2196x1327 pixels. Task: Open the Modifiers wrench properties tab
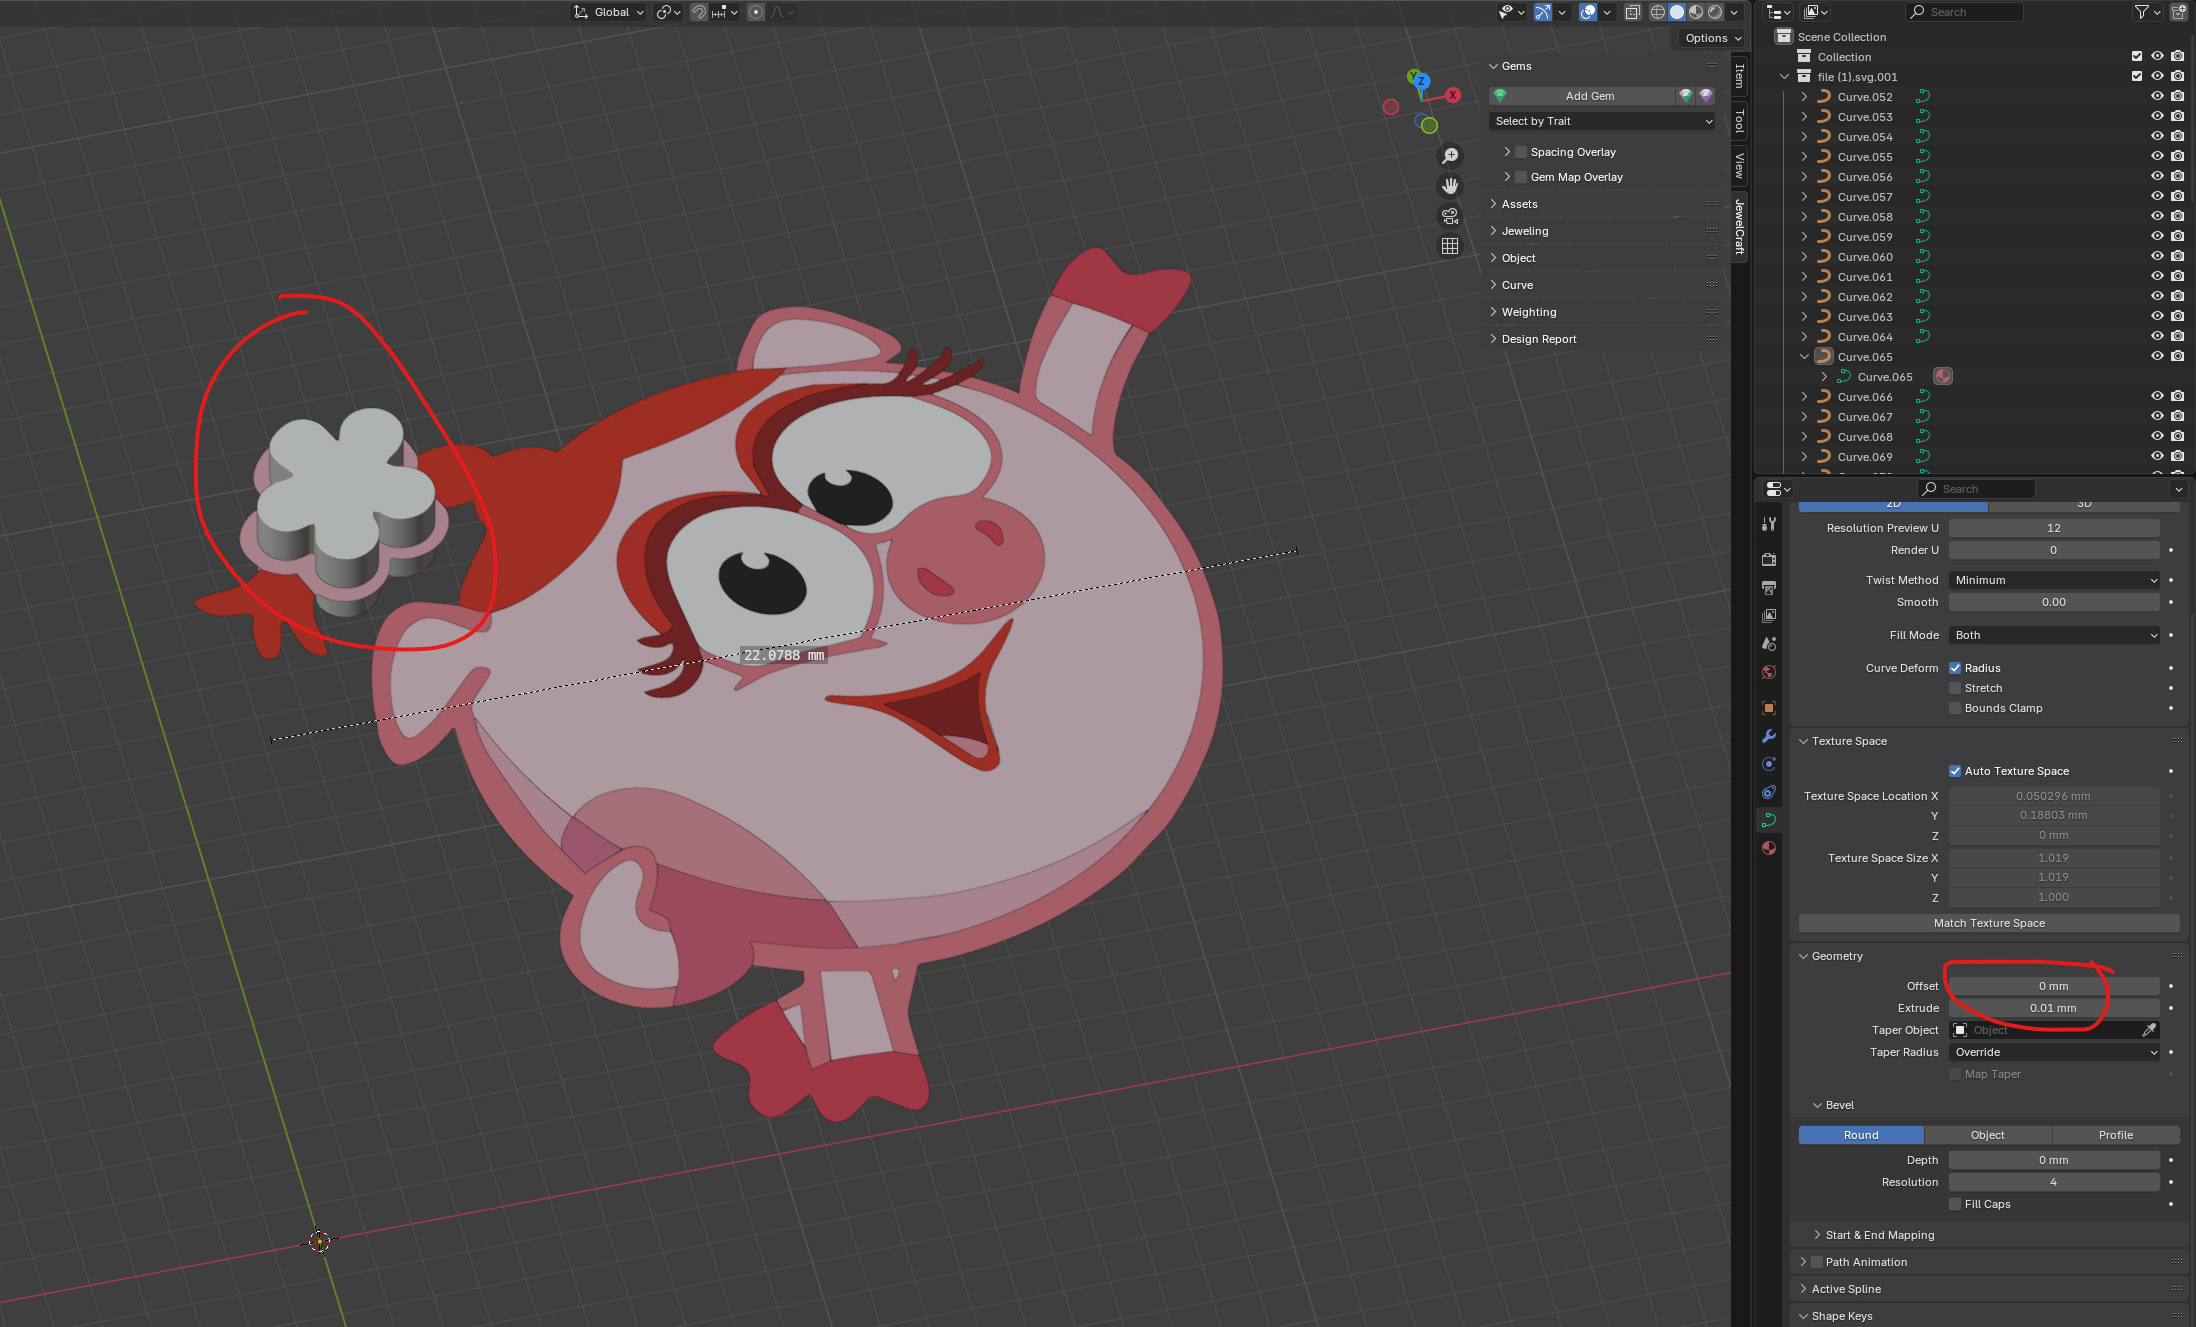click(x=1769, y=736)
